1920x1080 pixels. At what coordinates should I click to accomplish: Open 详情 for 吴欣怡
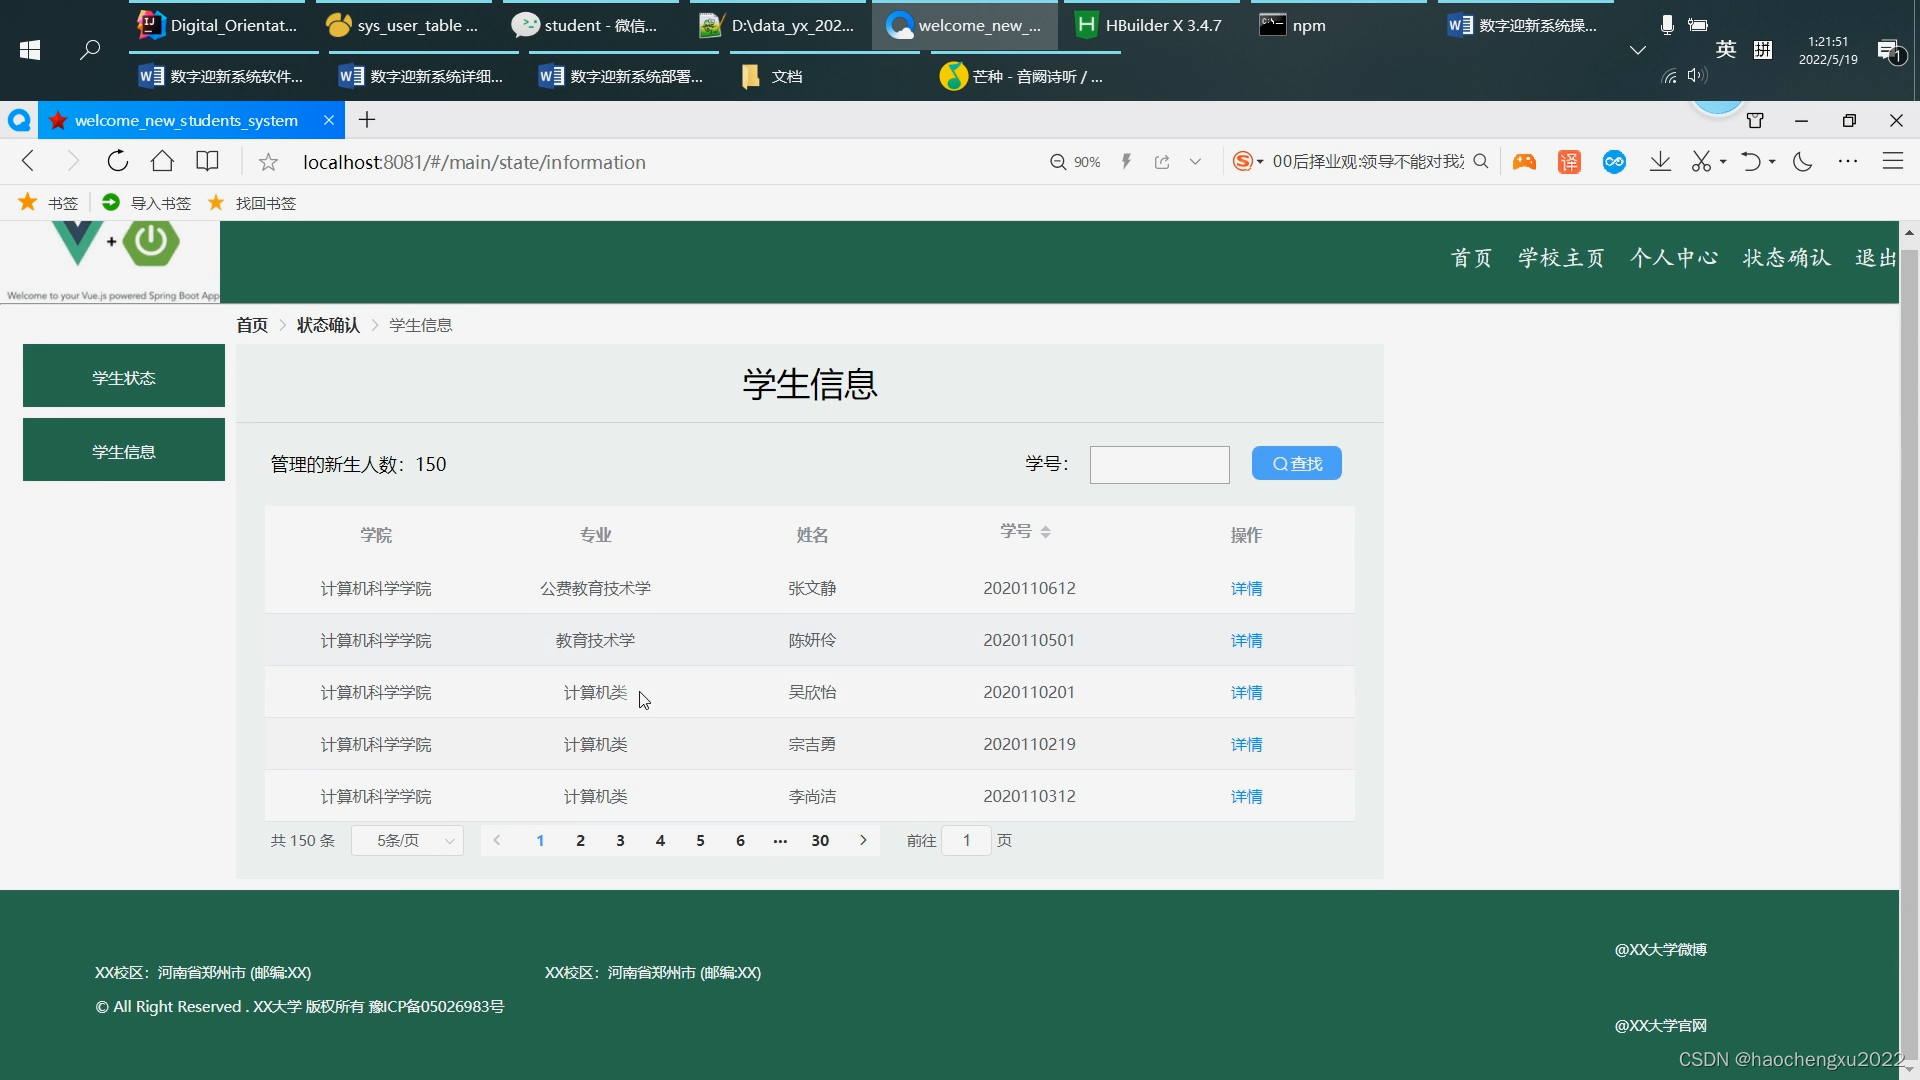(1246, 692)
